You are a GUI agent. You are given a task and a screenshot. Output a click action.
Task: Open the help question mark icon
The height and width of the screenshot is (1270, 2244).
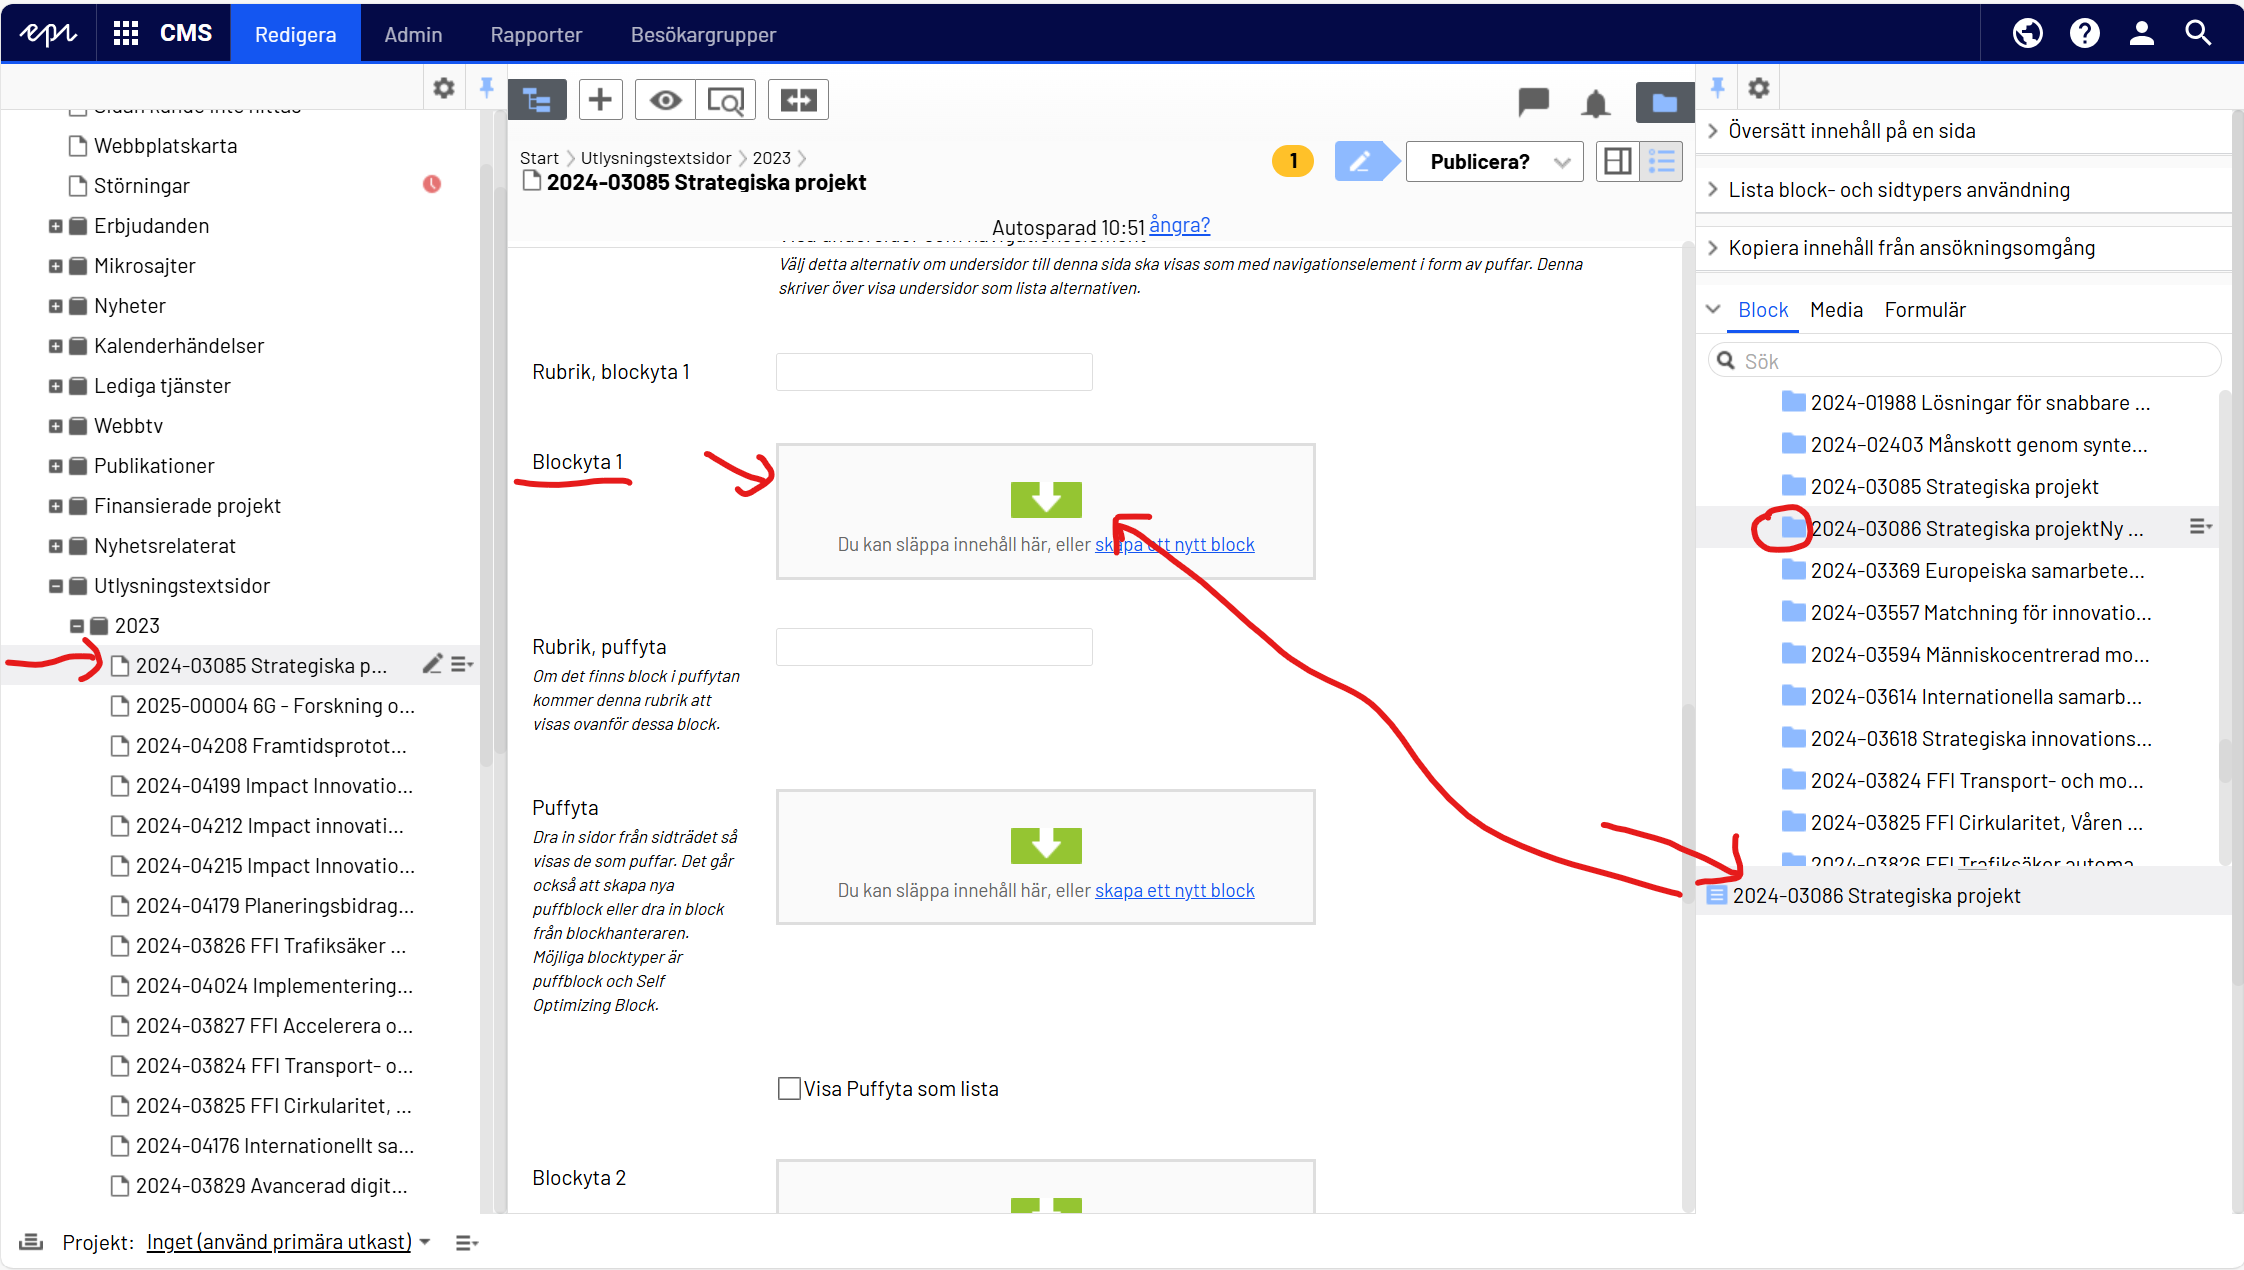(x=2084, y=33)
